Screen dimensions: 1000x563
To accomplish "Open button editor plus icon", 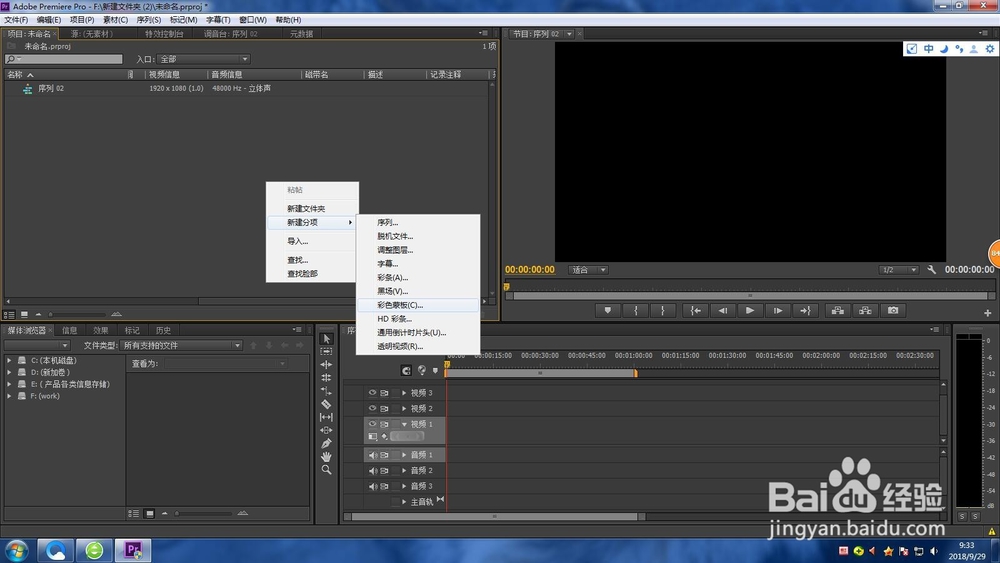I will click(x=987, y=313).
